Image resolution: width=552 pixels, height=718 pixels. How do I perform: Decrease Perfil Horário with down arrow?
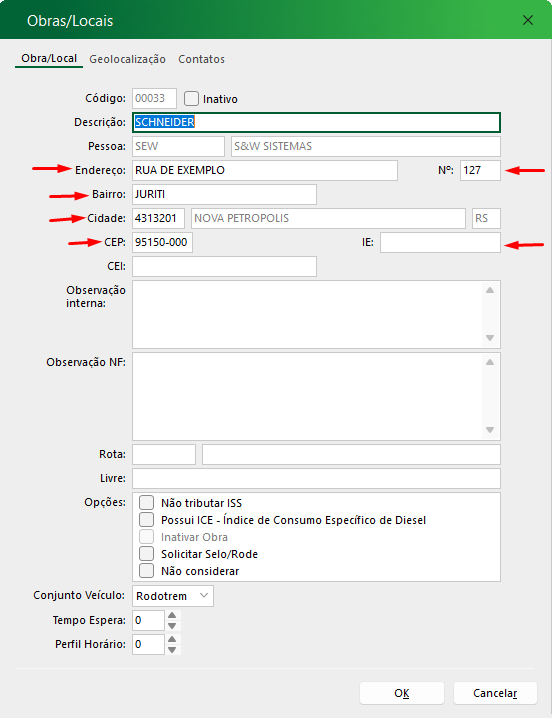[x=172, y=650]
